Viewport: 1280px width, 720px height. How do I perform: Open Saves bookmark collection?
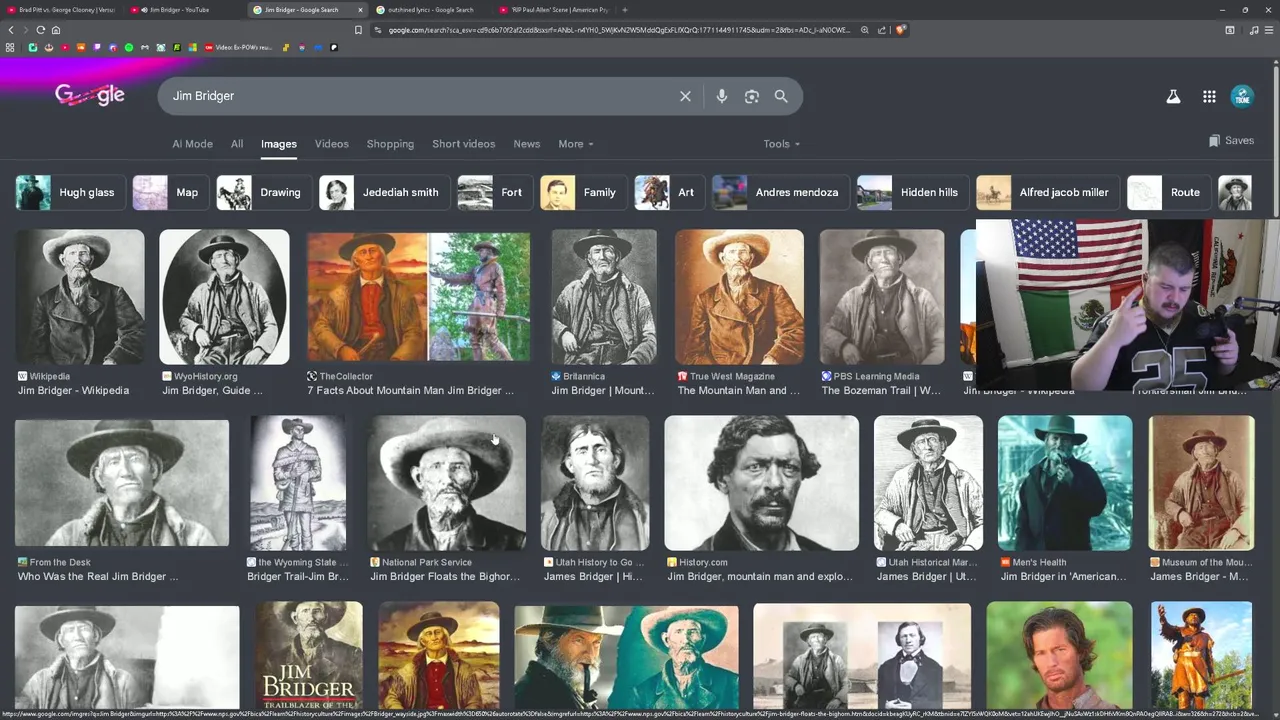click(x=1231, y=141)
